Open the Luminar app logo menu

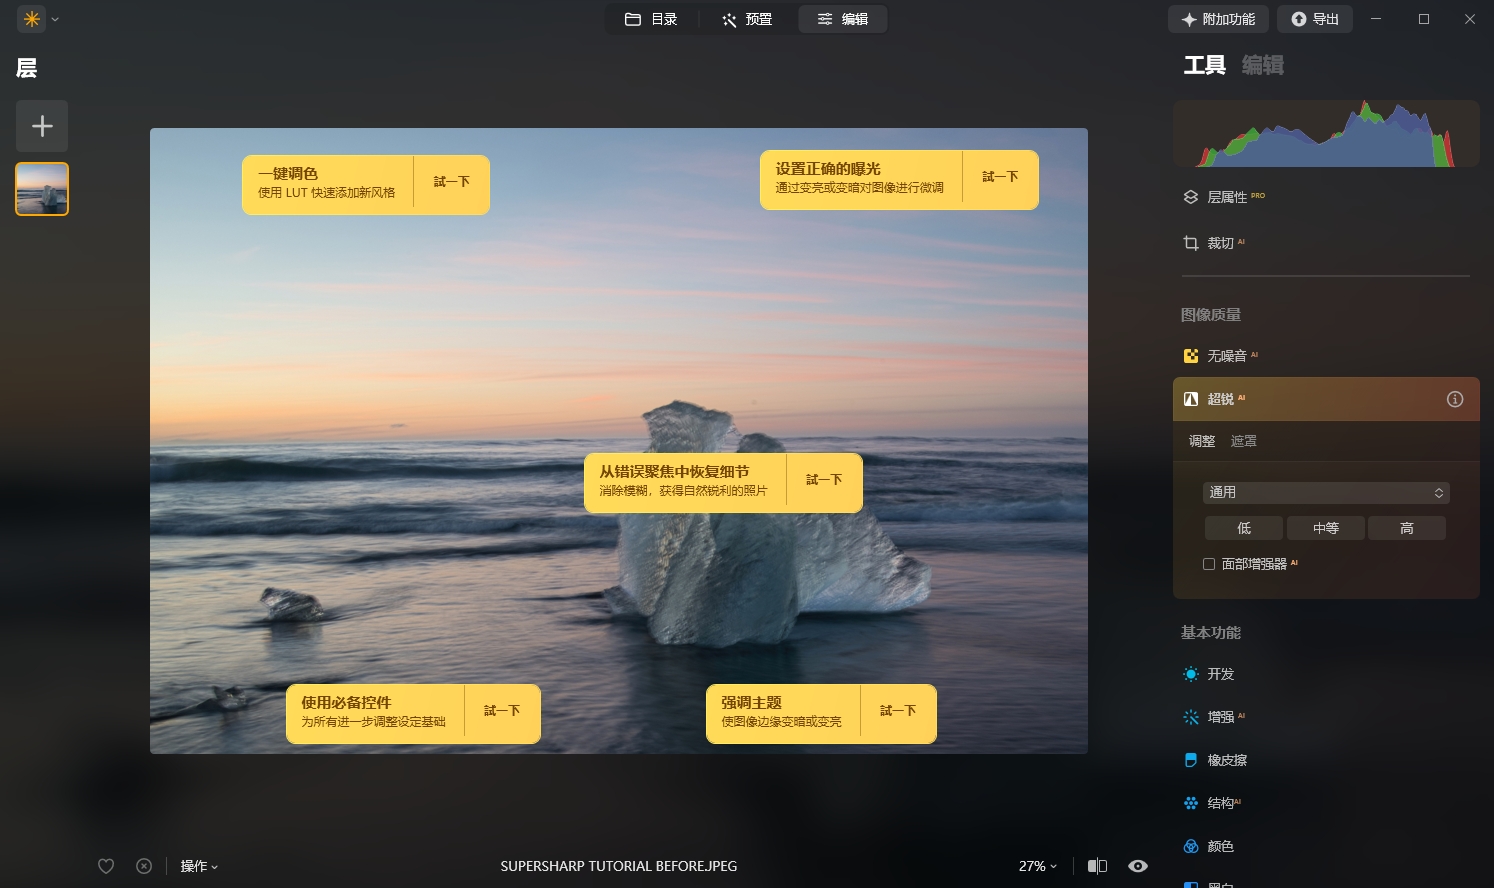pyautogui.click(x=32, y=19)
